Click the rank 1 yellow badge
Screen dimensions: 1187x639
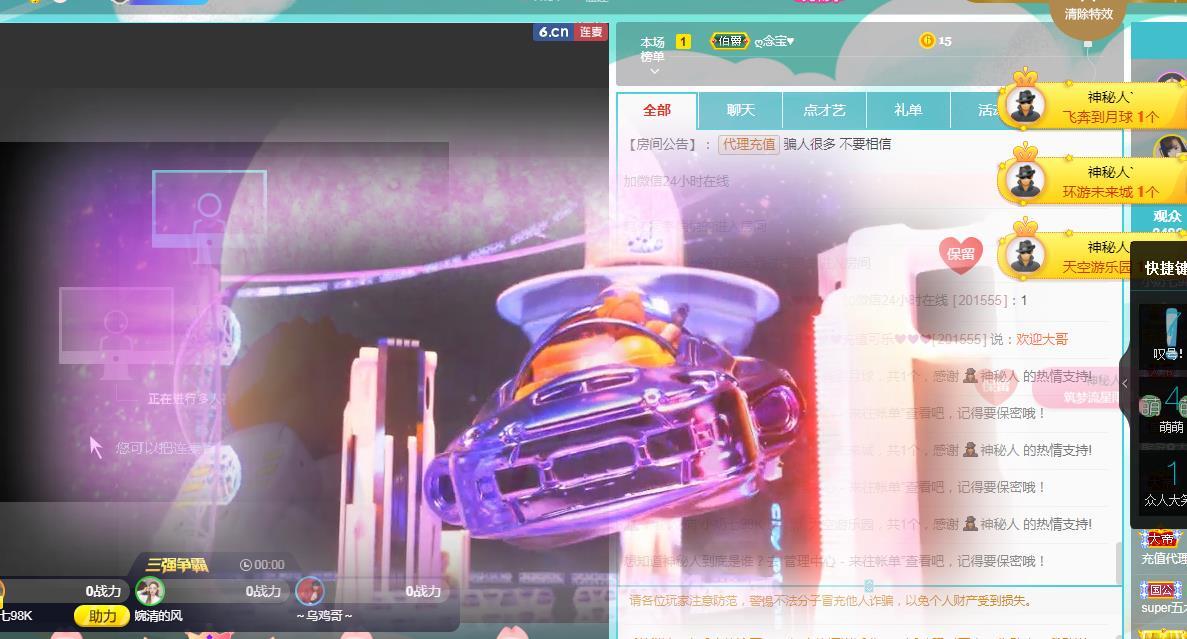click(x=683, y=42)
